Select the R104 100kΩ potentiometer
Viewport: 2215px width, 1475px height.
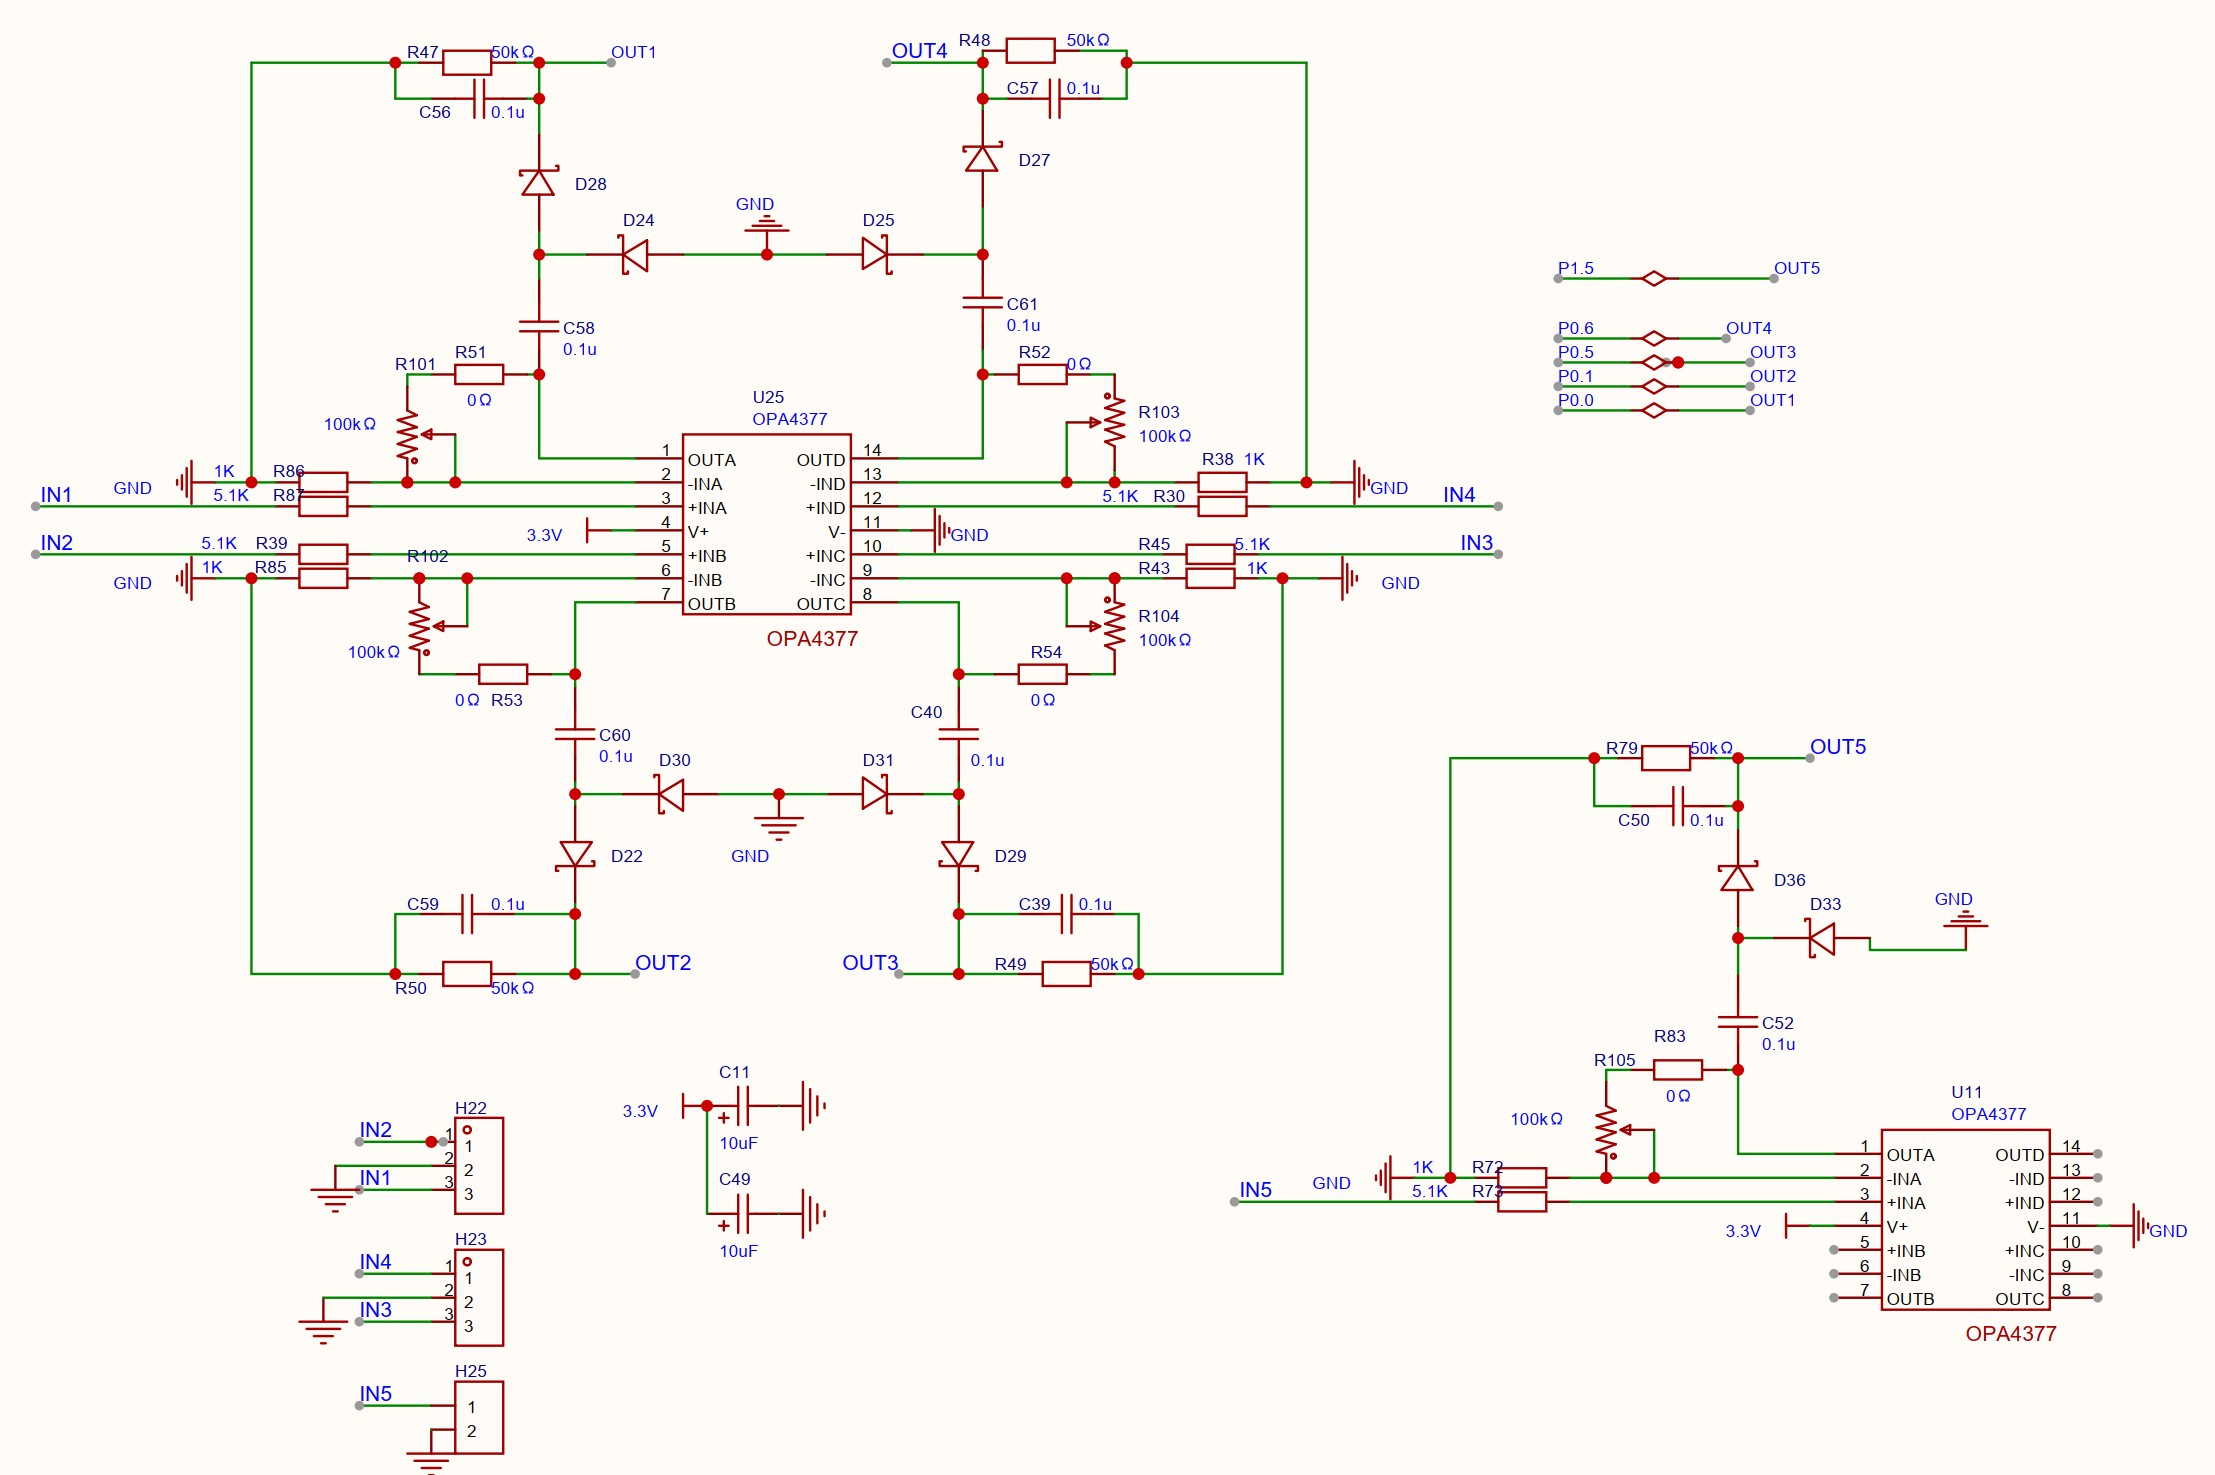tap(1113, 624)
